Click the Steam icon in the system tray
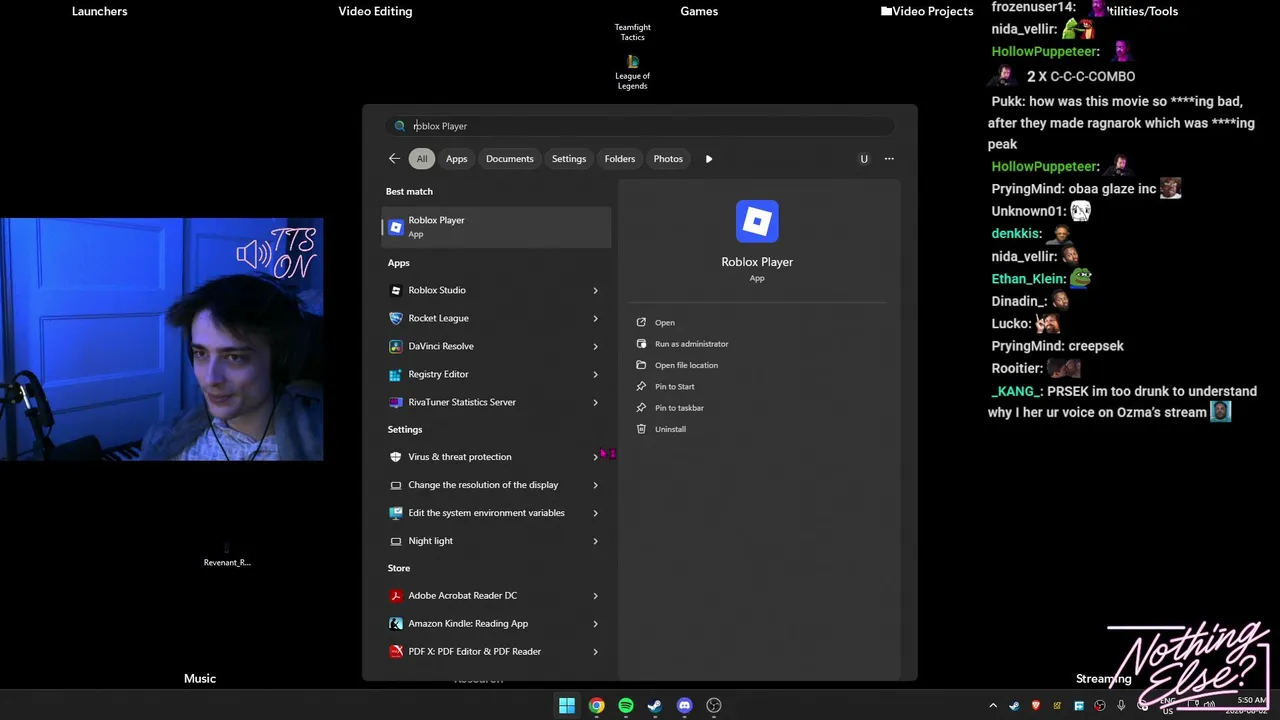The image size is (1280, 720). (1014, 706)
